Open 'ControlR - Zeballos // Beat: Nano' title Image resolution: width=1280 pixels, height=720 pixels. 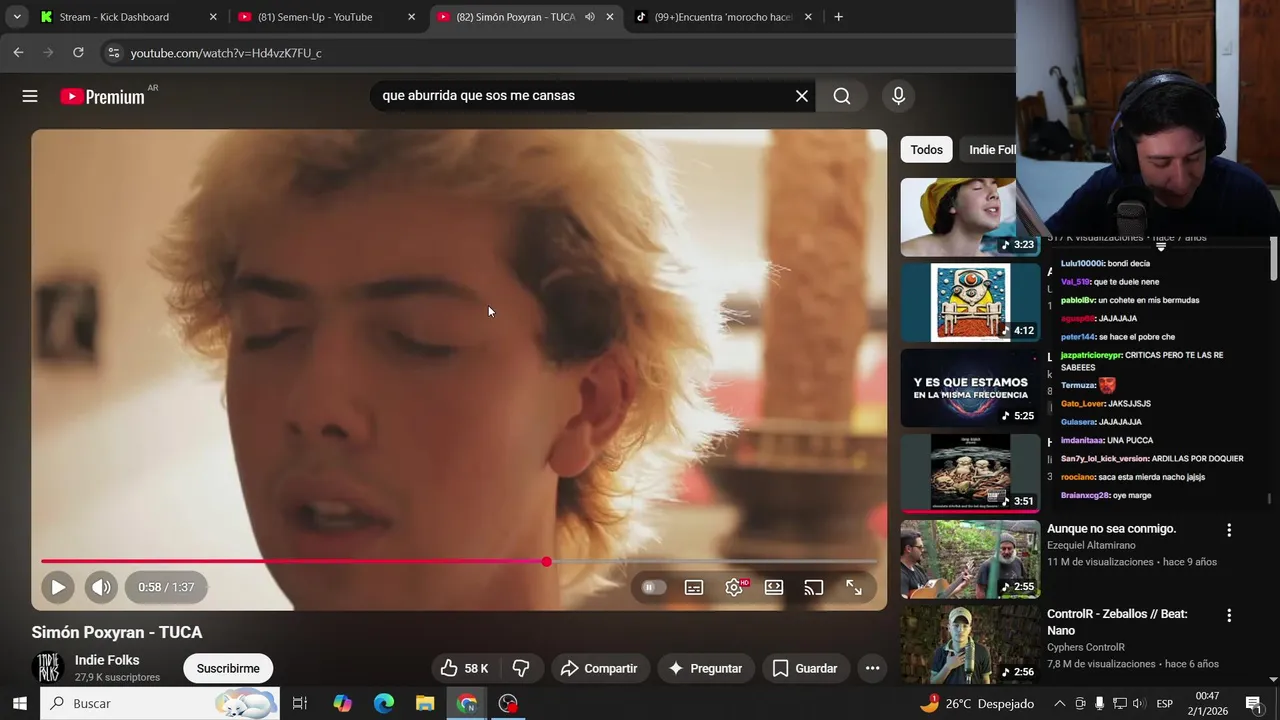point(1117,622)
